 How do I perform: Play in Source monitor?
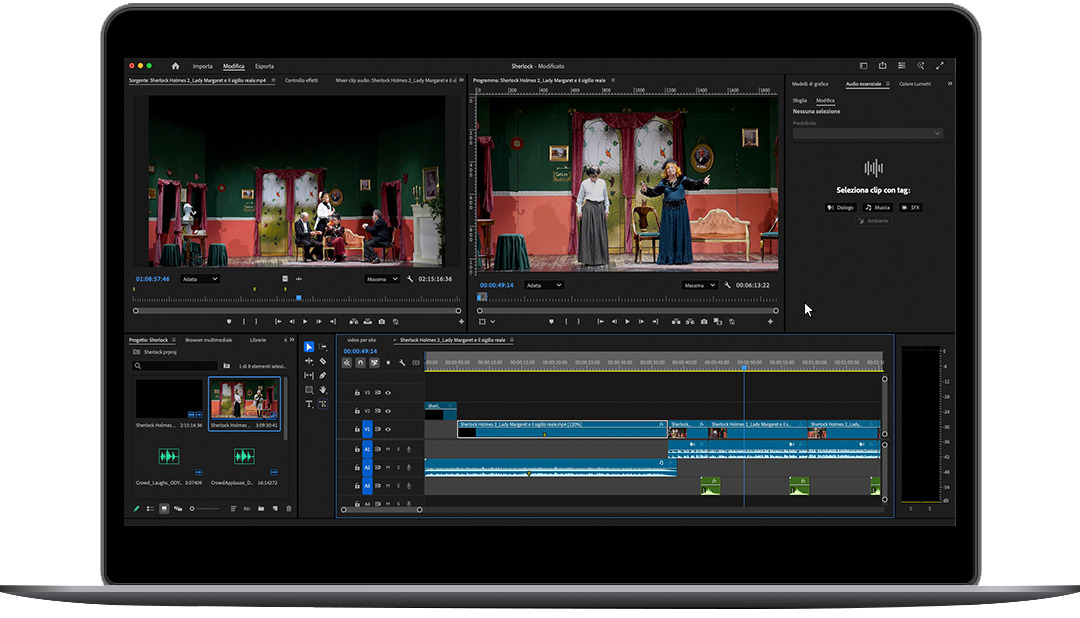(x=305, y=322)
